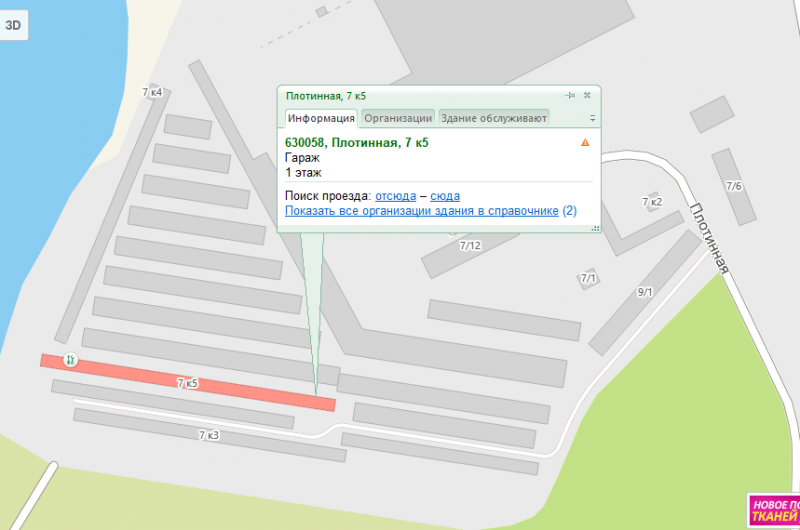This screenshot has width=800, height=530.
Task: Toggle the 3D map view button
Action: [14, 27]
